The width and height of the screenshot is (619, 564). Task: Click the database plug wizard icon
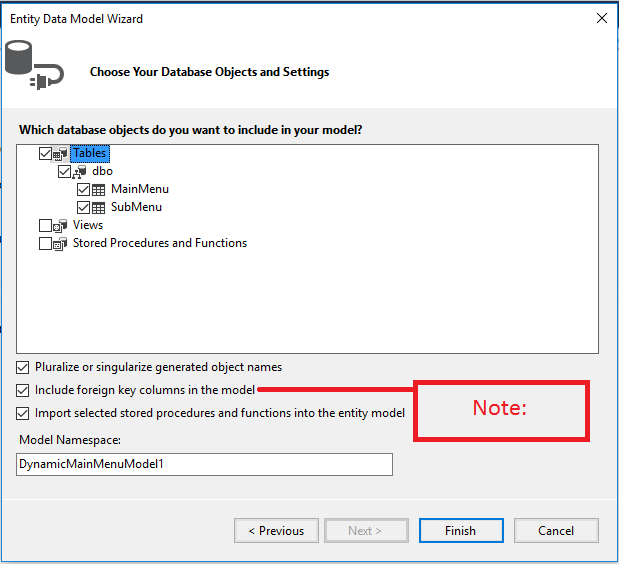tap(33, 66)
